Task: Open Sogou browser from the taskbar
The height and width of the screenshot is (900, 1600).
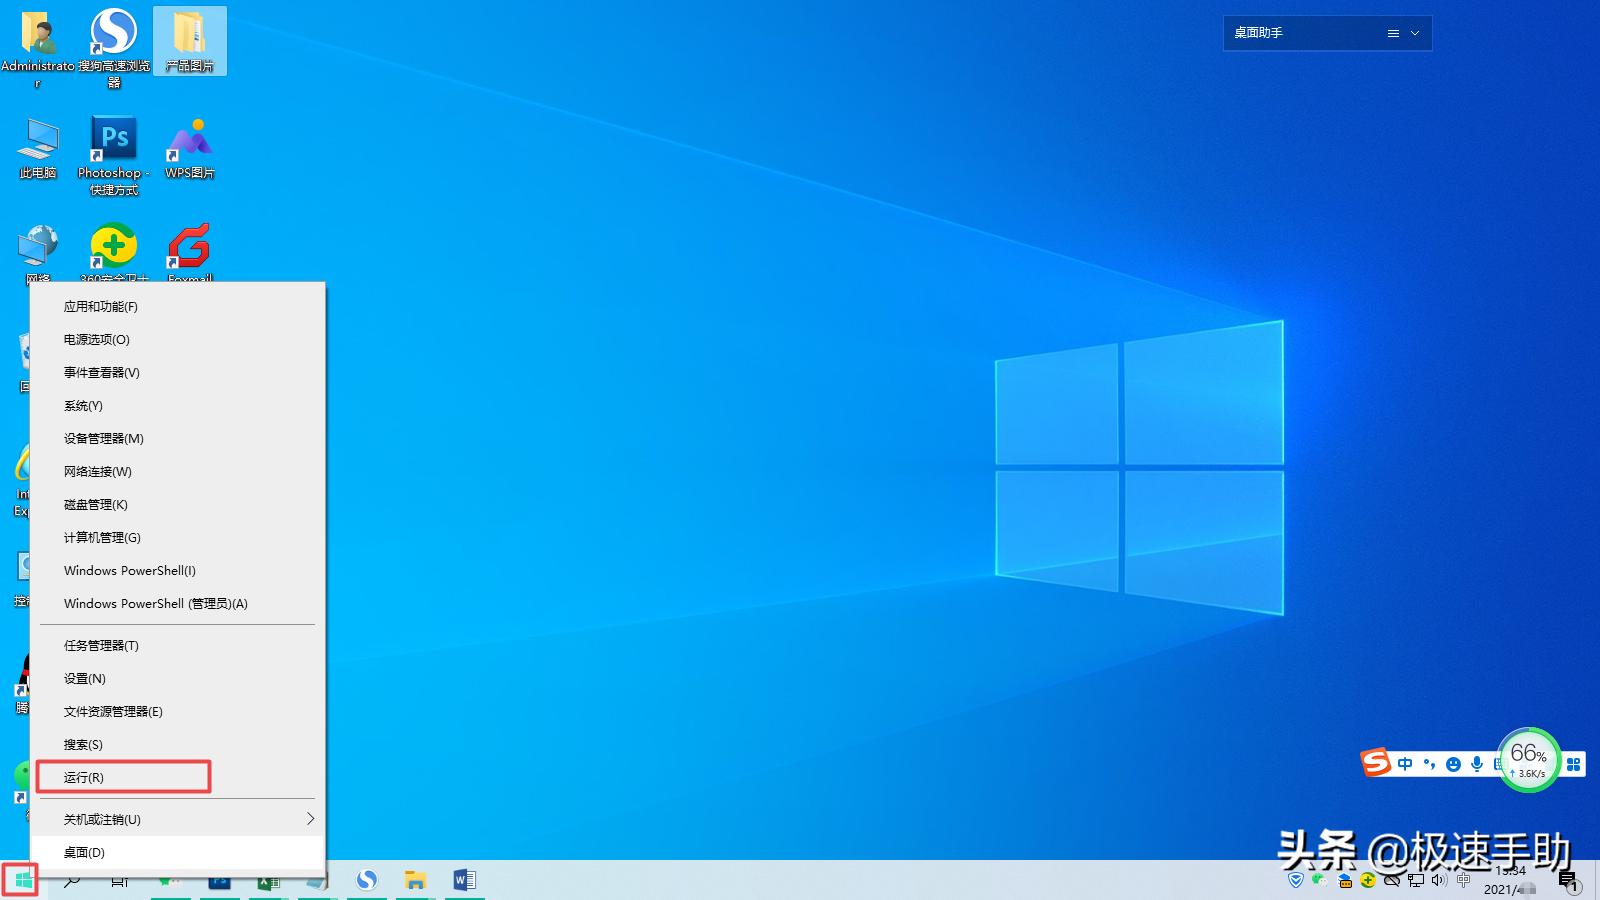Action: 368,880
